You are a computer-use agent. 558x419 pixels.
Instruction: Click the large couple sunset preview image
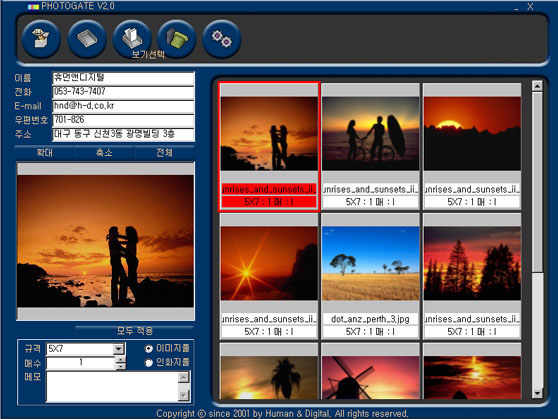click(x=105, y=241)
